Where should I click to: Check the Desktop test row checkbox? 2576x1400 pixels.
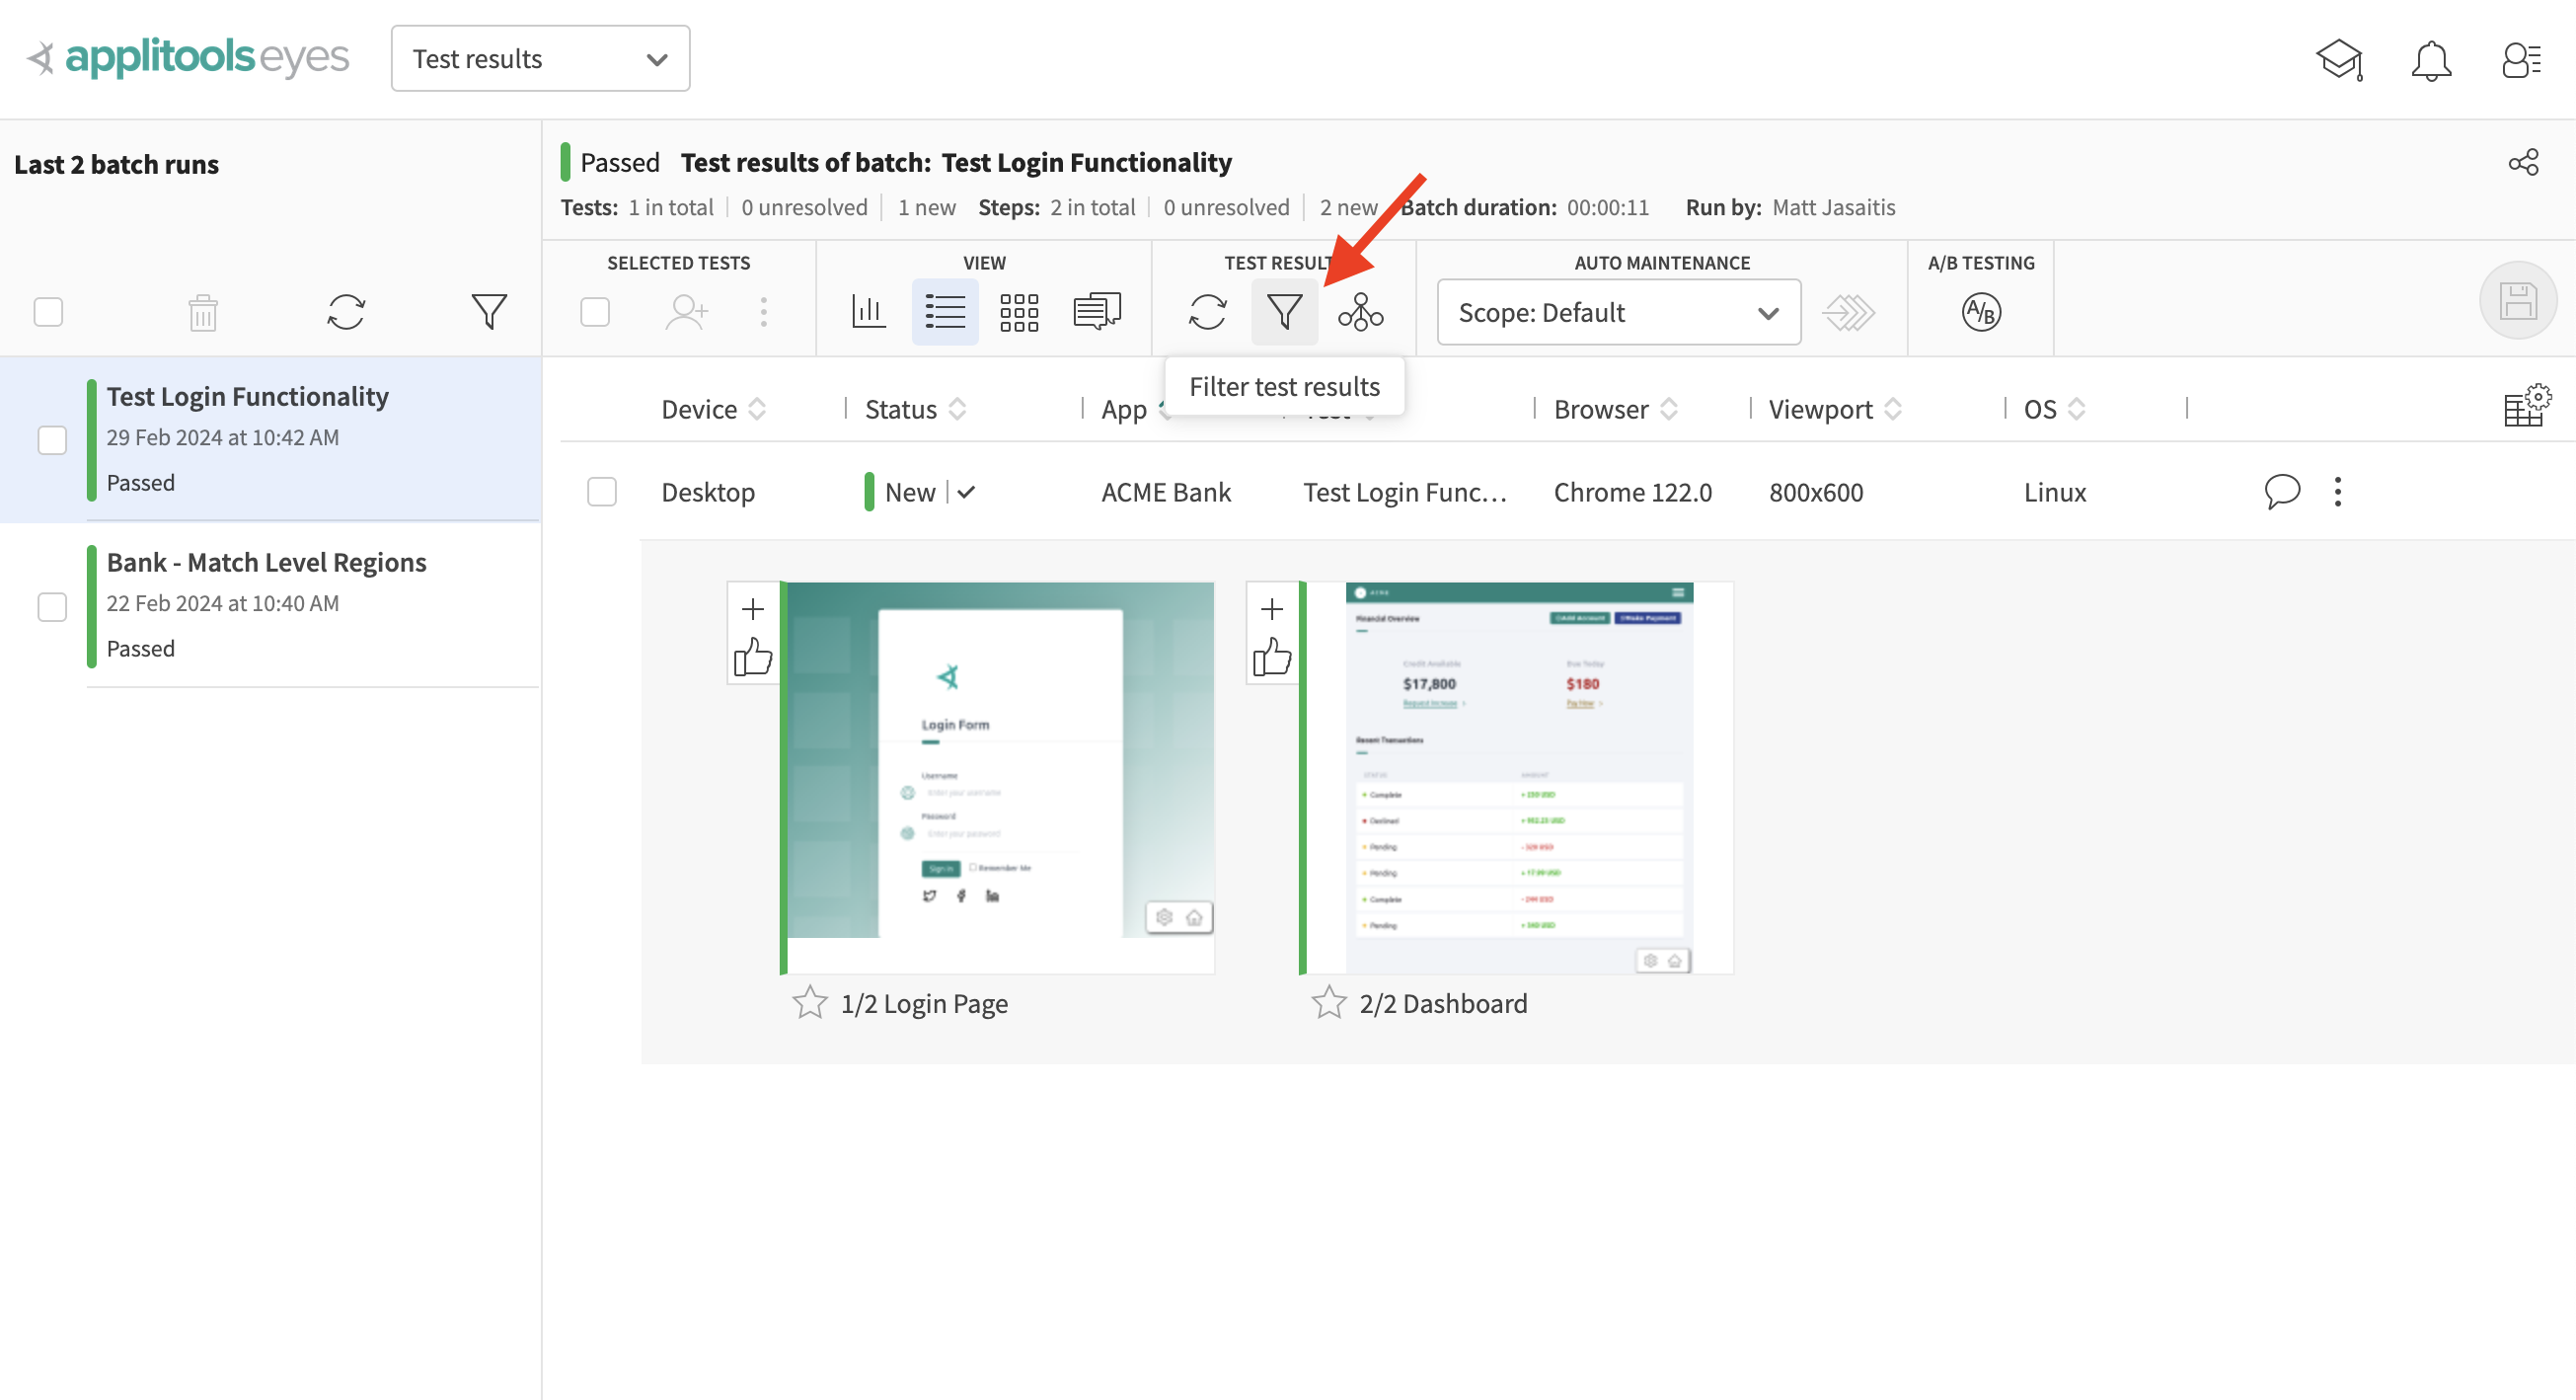point(602,492)
